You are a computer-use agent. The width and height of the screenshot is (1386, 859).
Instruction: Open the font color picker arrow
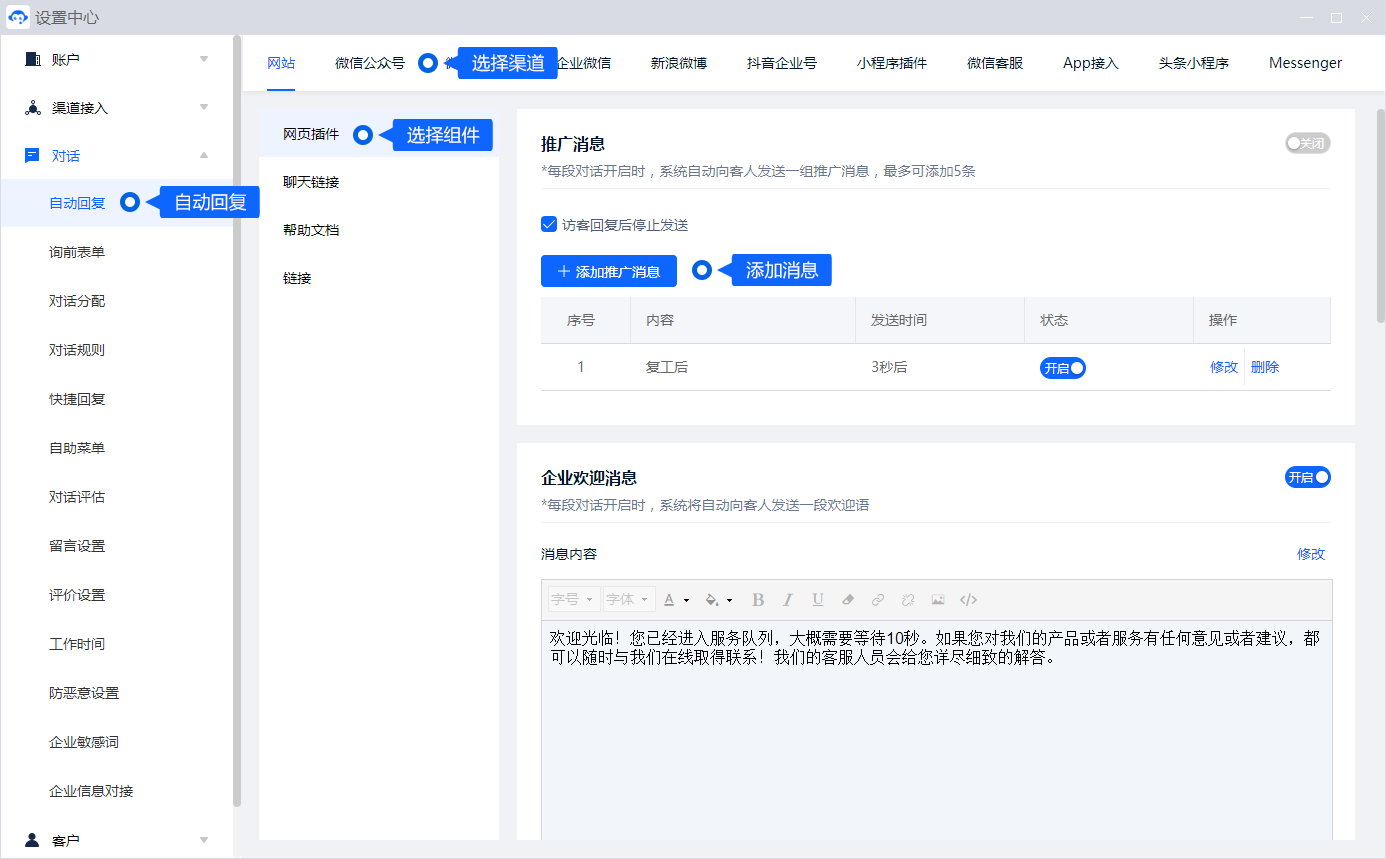pyautogui.click(x=686, y=600)
